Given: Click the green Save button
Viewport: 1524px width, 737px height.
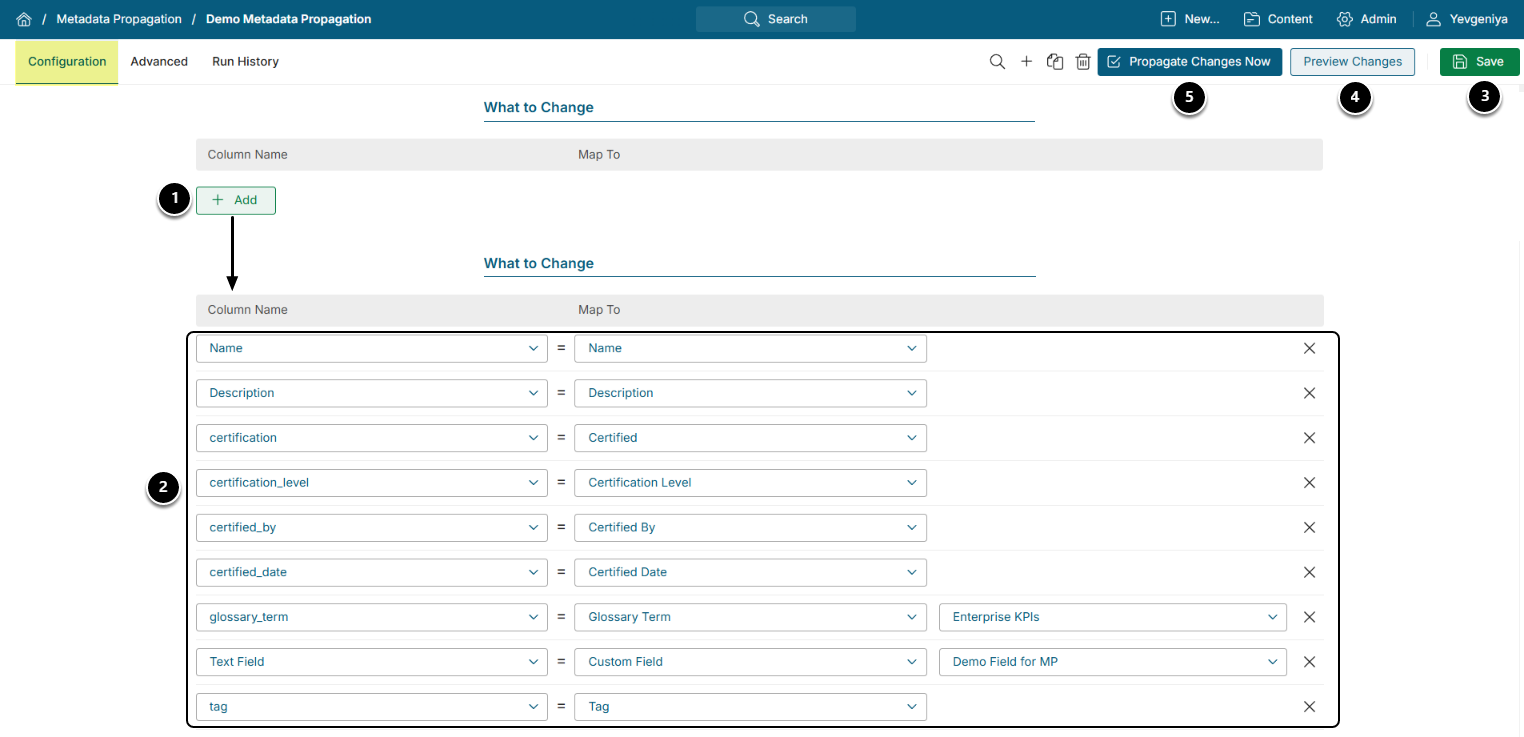Looking at the screenshot, I should [1479, 62].
